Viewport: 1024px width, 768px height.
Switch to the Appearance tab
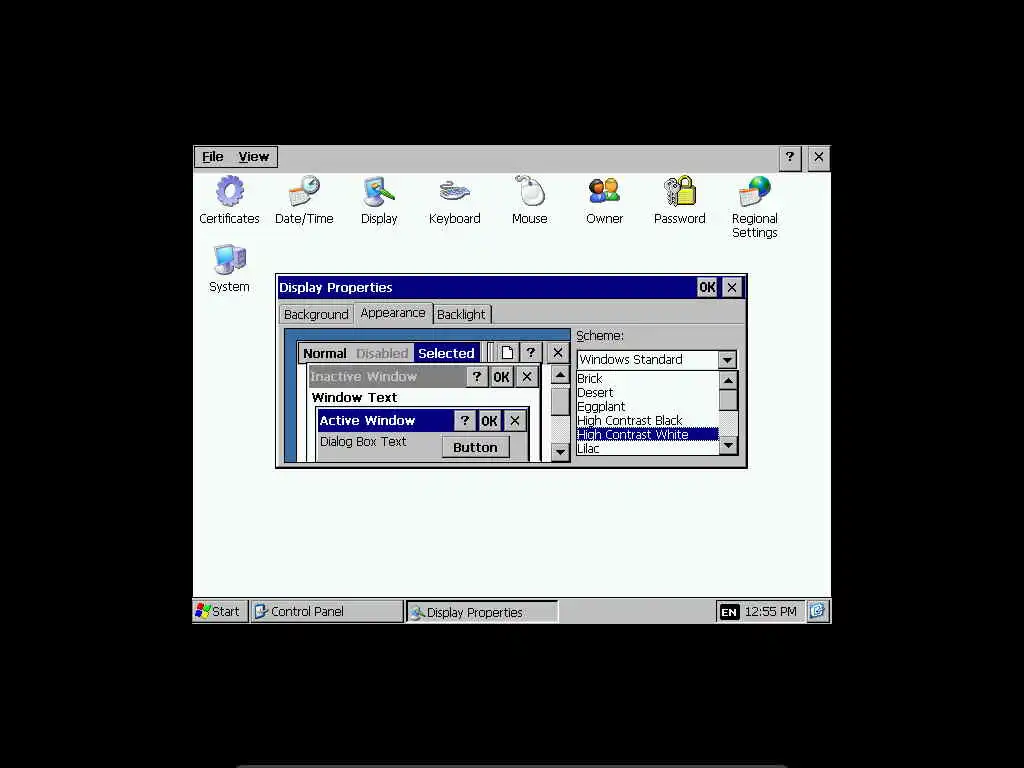tap(392, 313)
